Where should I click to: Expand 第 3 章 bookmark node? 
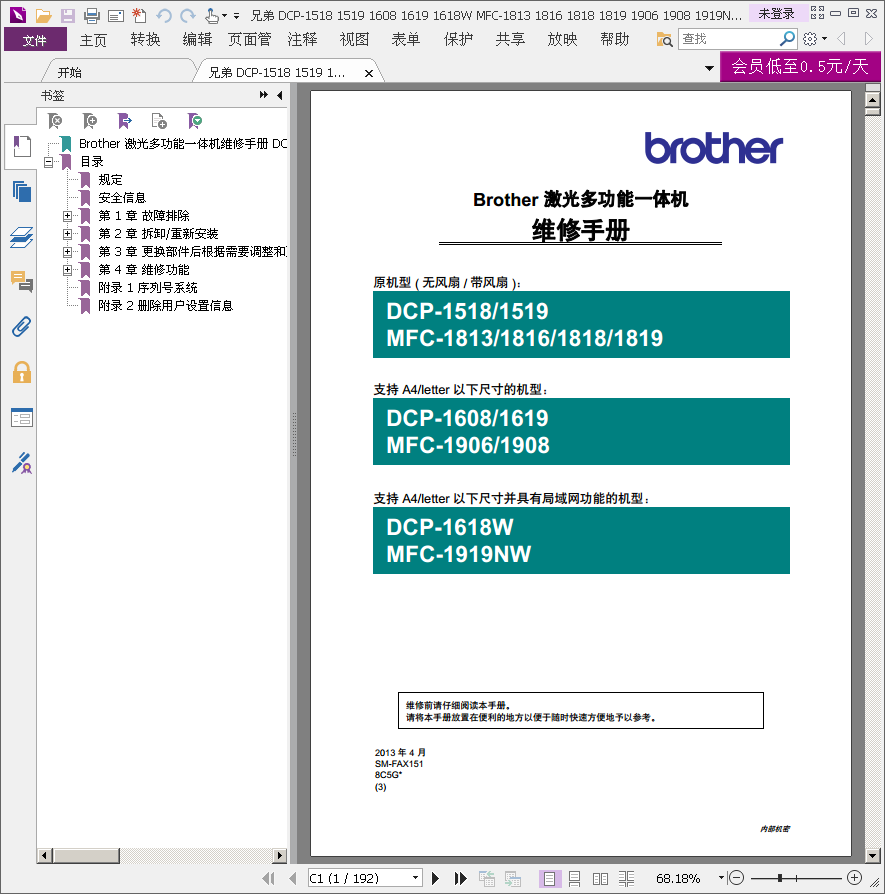coord(67,252)
